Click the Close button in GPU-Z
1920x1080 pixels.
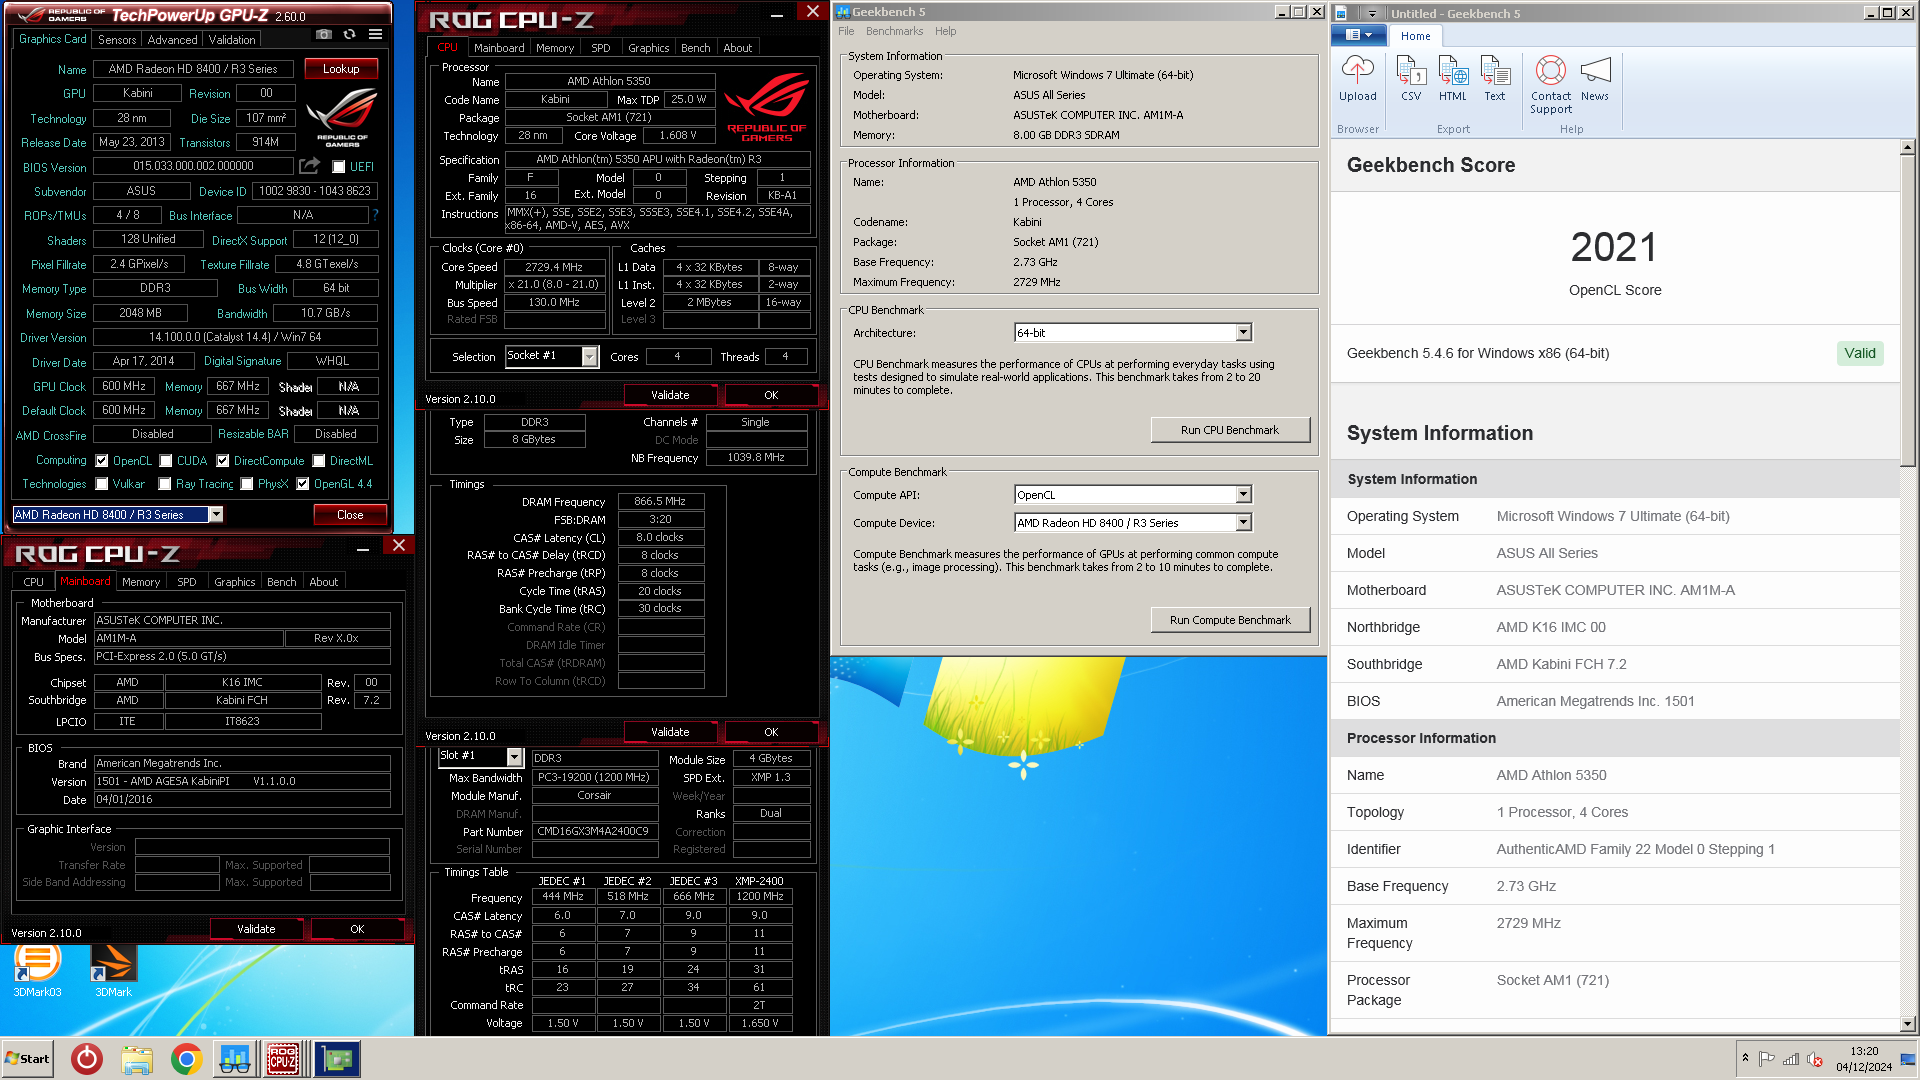coord(350,515)
